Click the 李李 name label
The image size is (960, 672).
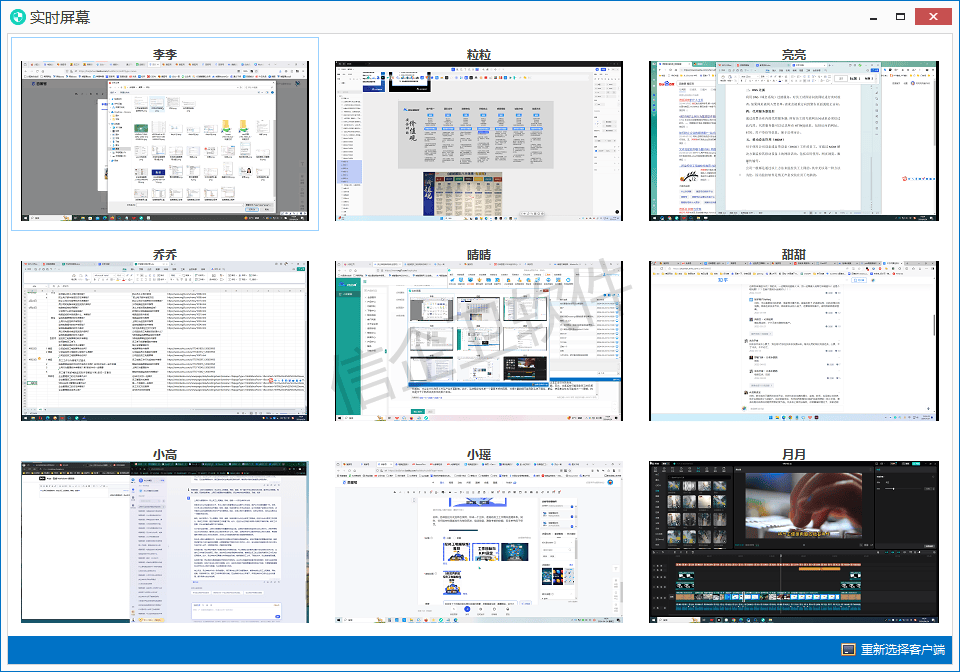(165, 53)
